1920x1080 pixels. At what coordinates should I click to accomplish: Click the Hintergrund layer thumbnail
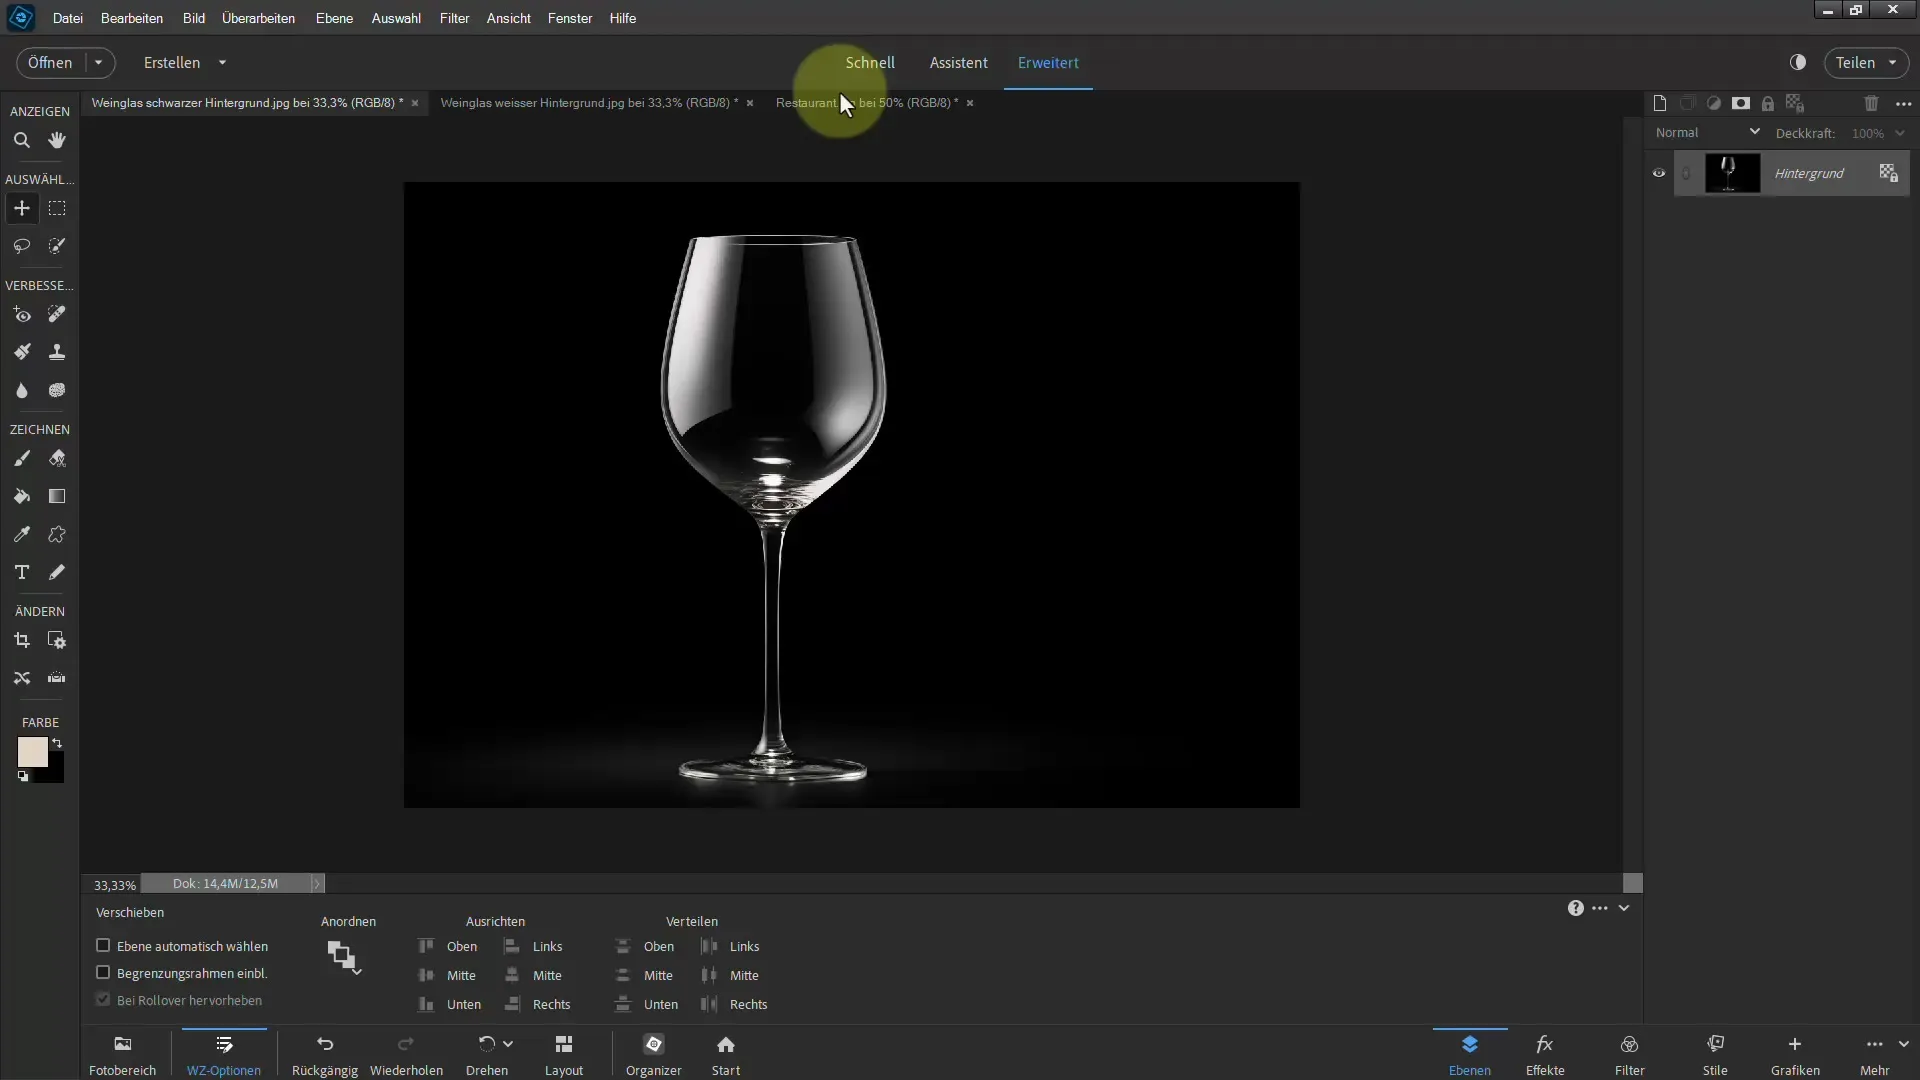click(x=1729, y=173)
